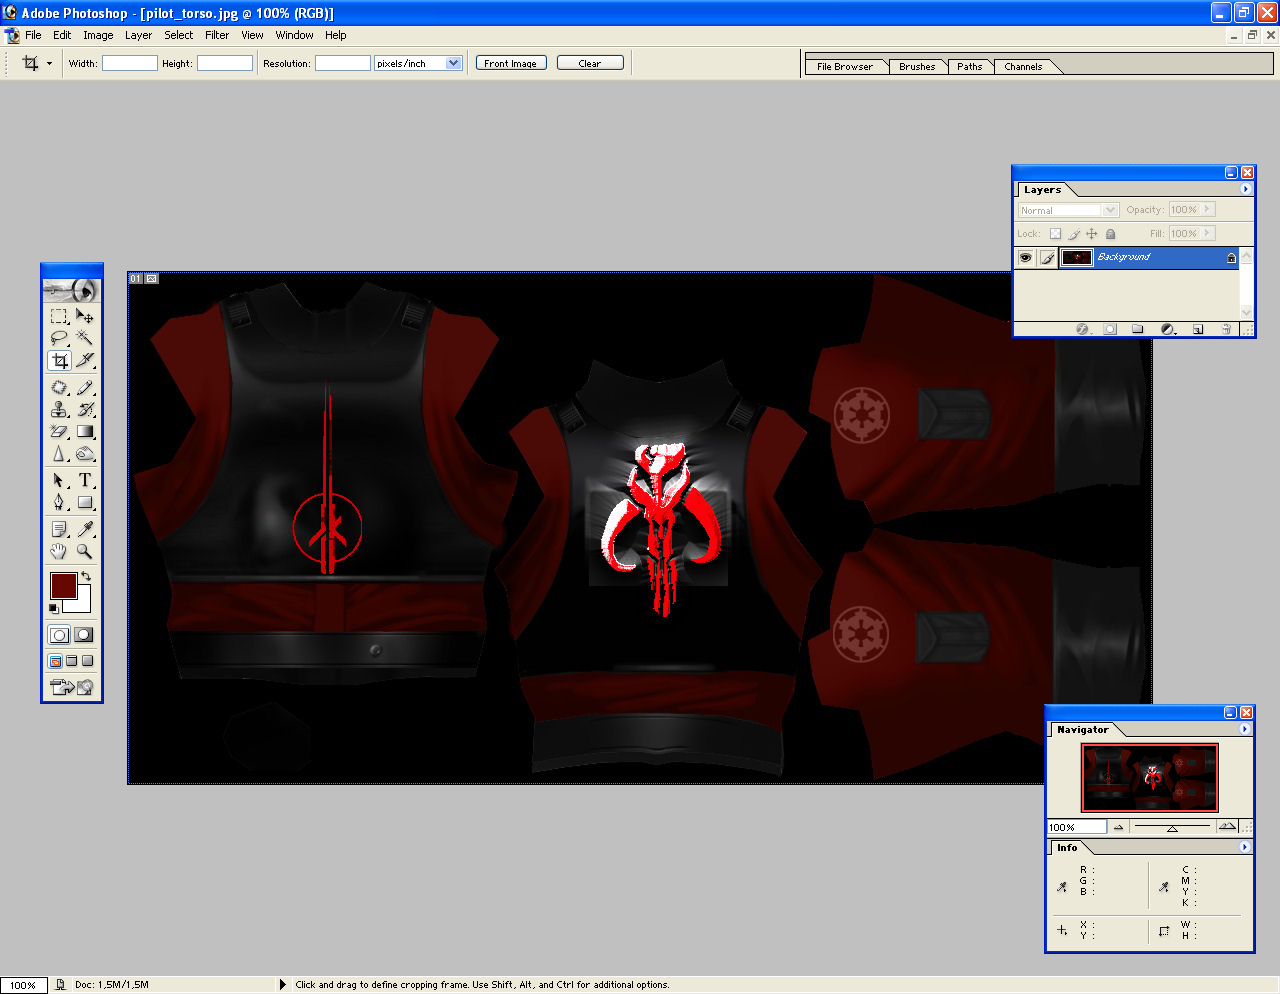Click the Clear button
Image resolution: width=1280 pixels, height=994 pixels.
point(590,63)
